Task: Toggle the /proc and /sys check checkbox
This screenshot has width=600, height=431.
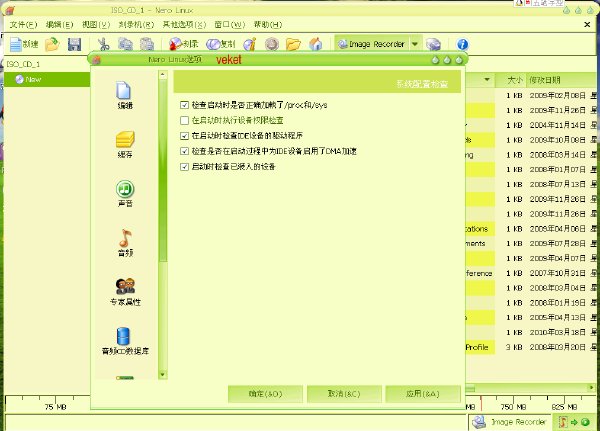Action: [x=184, y=105]
